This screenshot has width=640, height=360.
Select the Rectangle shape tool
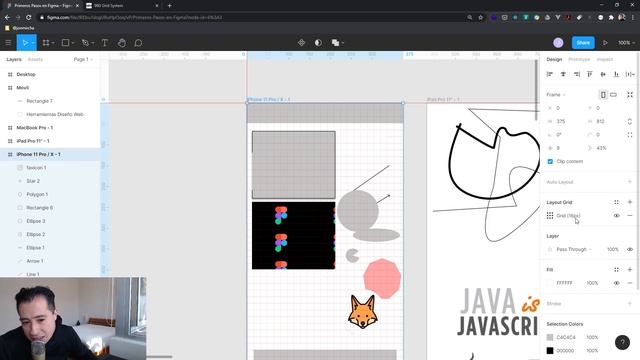[65, 42]
